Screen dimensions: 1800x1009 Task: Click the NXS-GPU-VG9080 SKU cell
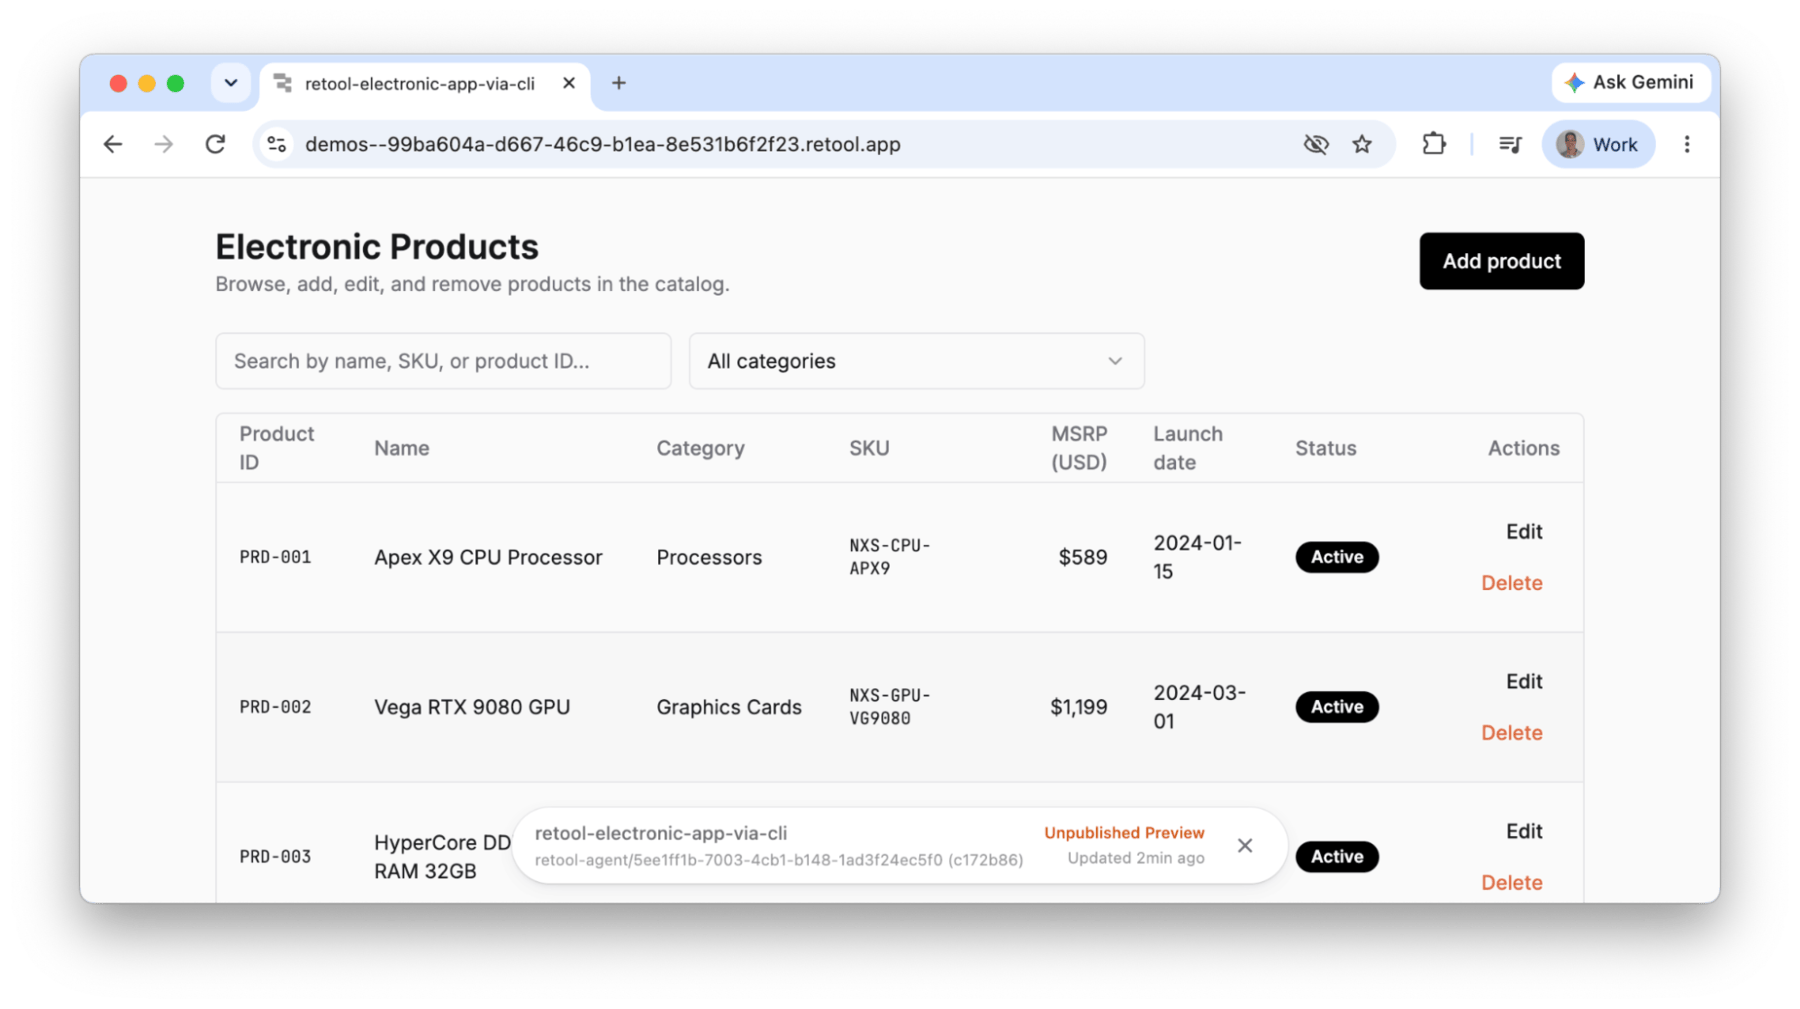(890, 707)
